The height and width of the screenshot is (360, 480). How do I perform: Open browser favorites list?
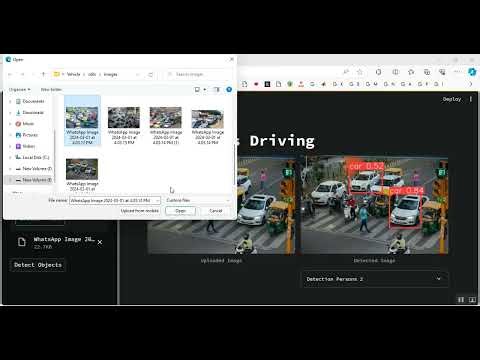[x=411, y=72]
